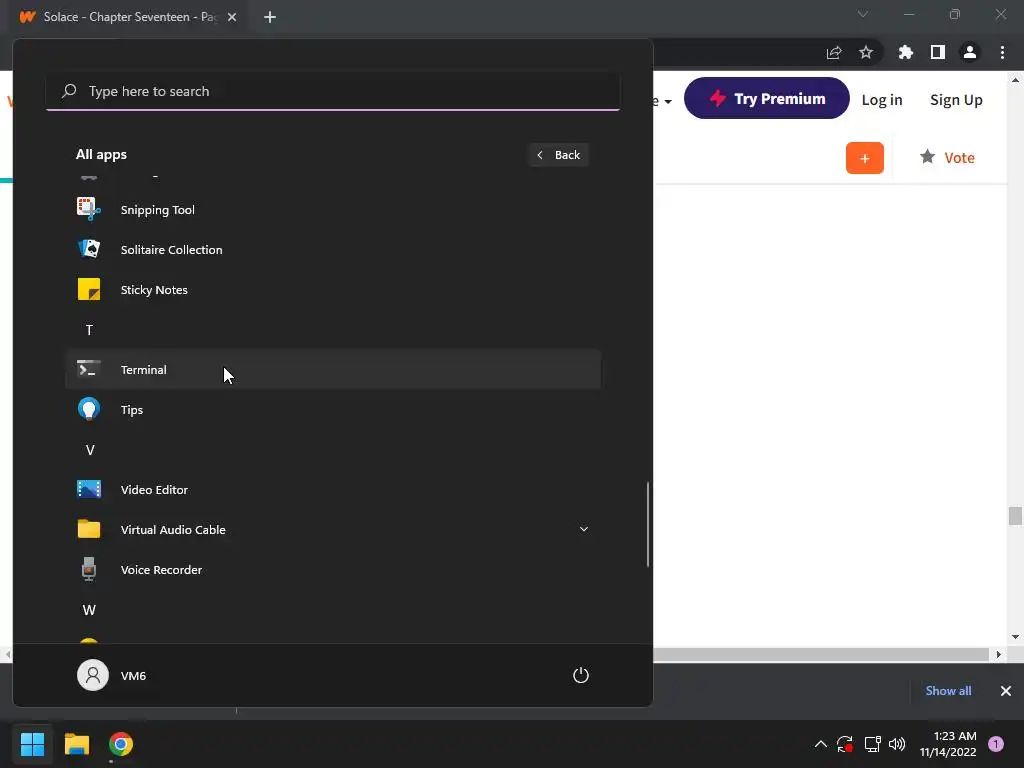
Task: Share this page via Chrome share icon
Action: 834,52
